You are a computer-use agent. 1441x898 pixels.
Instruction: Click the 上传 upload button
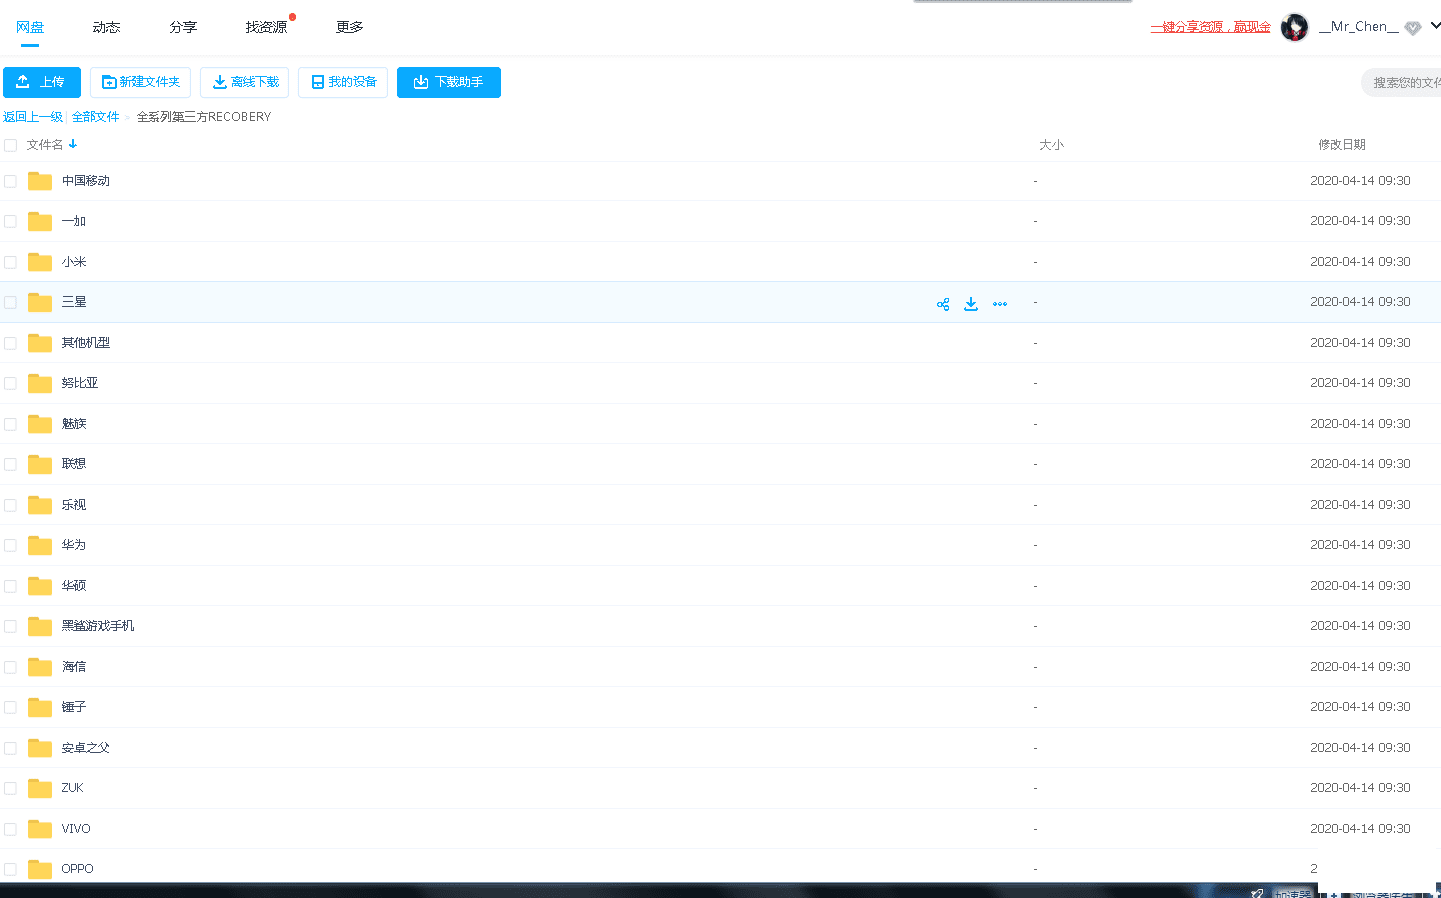coord(42,82)
